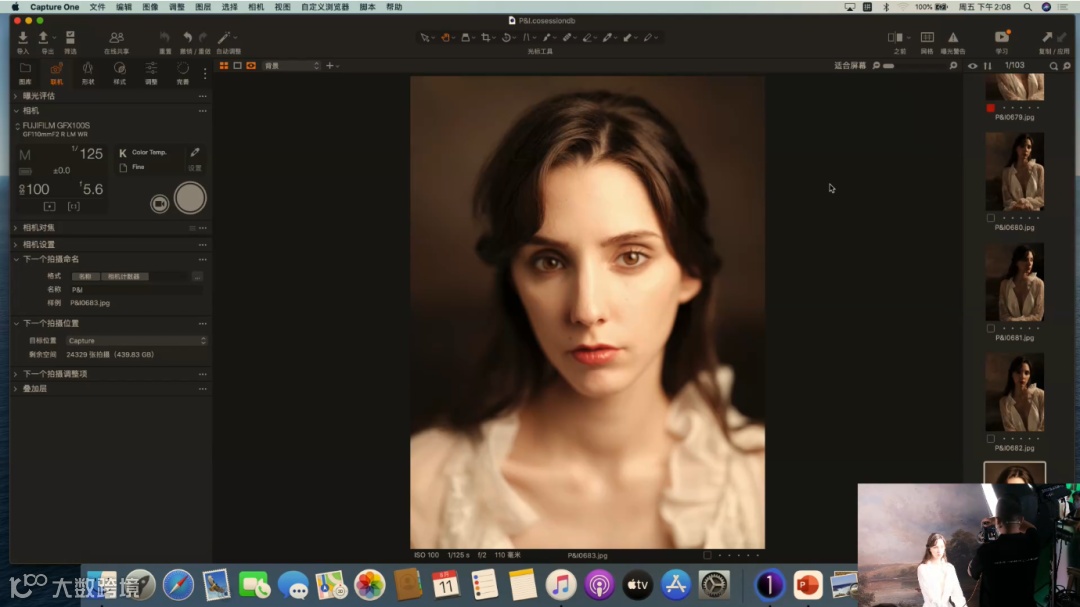
Task: Collapse the 下一个拍摄命名 panel
Action: point(16,260)
